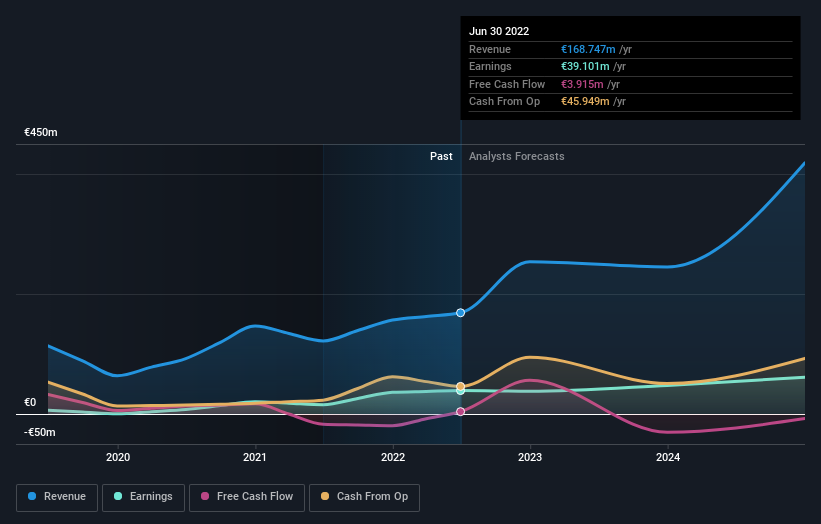Select the 2021 x-axis label

click(x=254, y=457)
